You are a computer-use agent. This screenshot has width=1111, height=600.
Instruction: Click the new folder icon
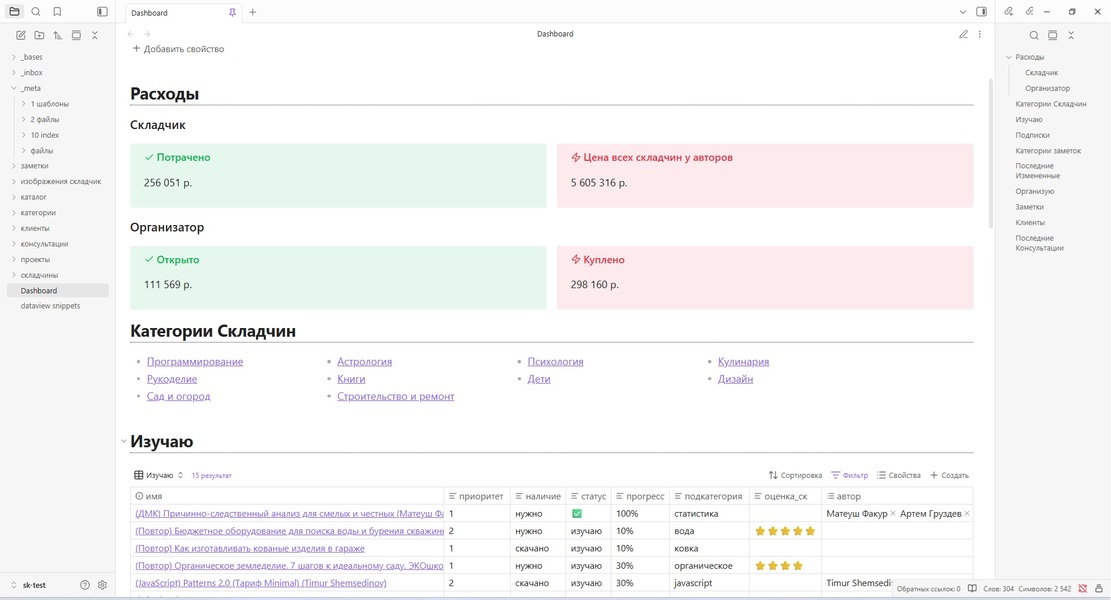[39, 35]
